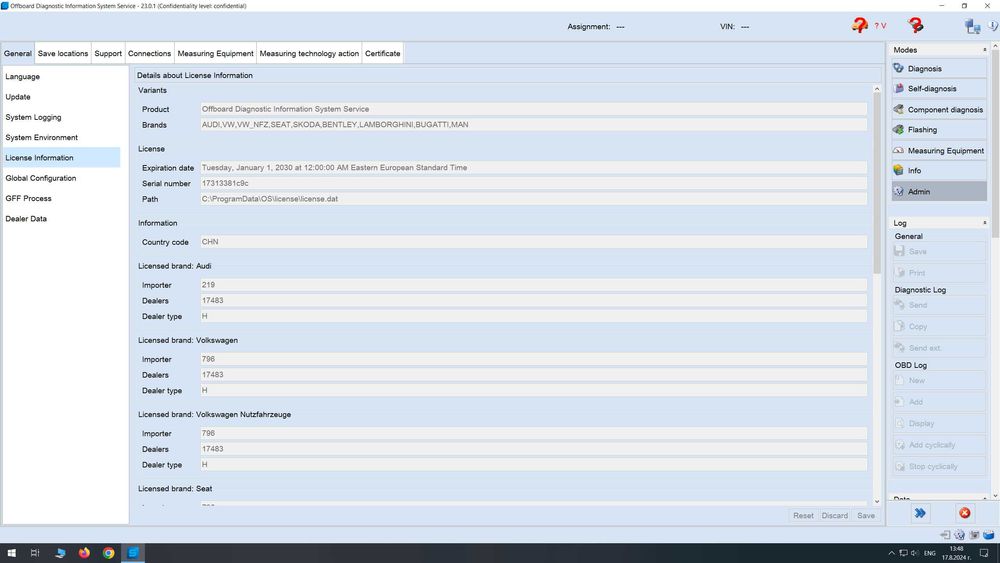Open Firefox from taskbar
Viewport: 1000px width, 563px height.
tap(84, 553)
